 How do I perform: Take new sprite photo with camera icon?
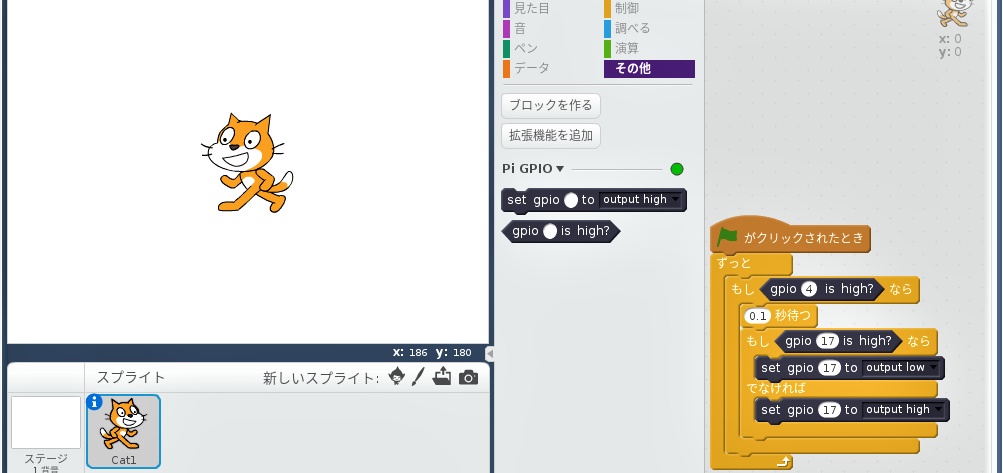(x=468, y=378)
